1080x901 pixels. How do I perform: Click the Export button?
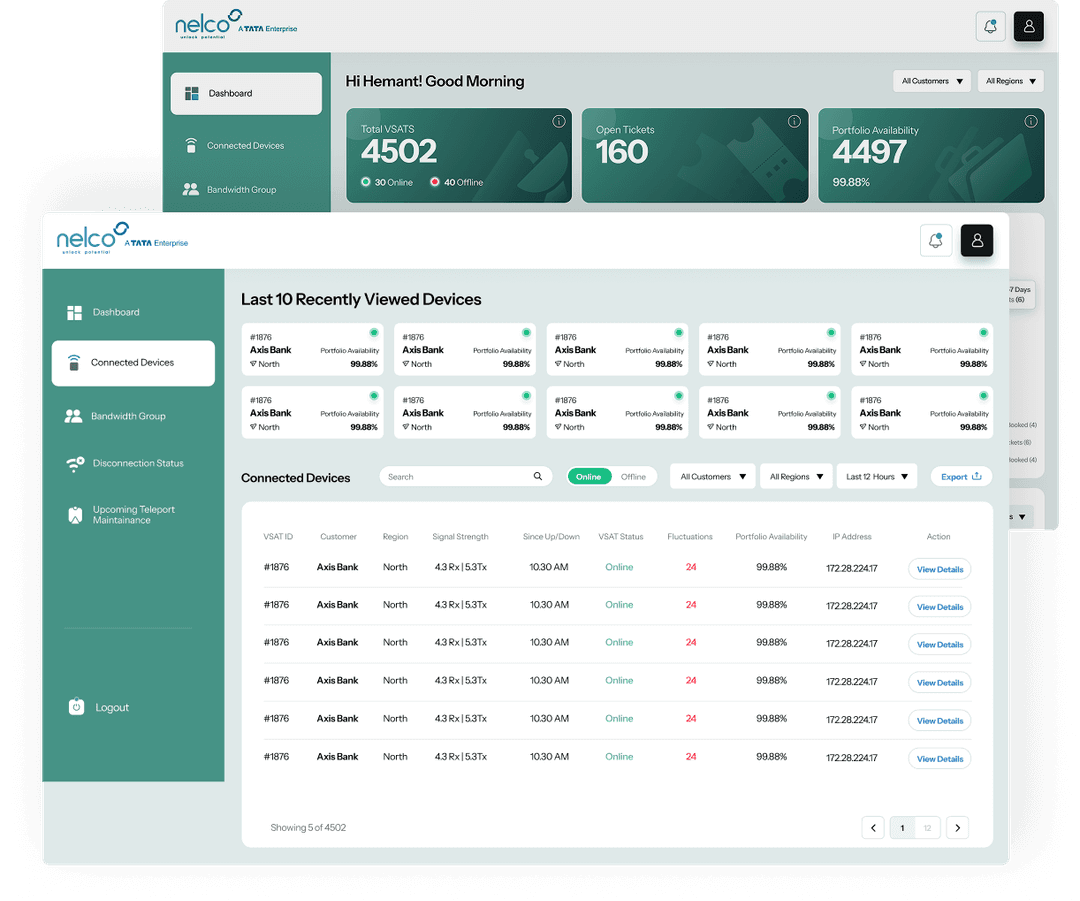[961, 477]
